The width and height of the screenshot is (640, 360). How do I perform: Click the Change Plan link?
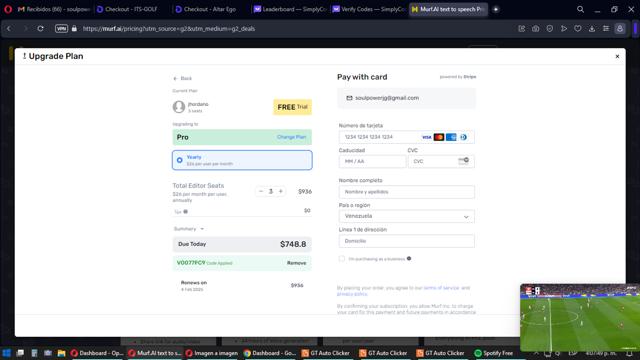291,137
